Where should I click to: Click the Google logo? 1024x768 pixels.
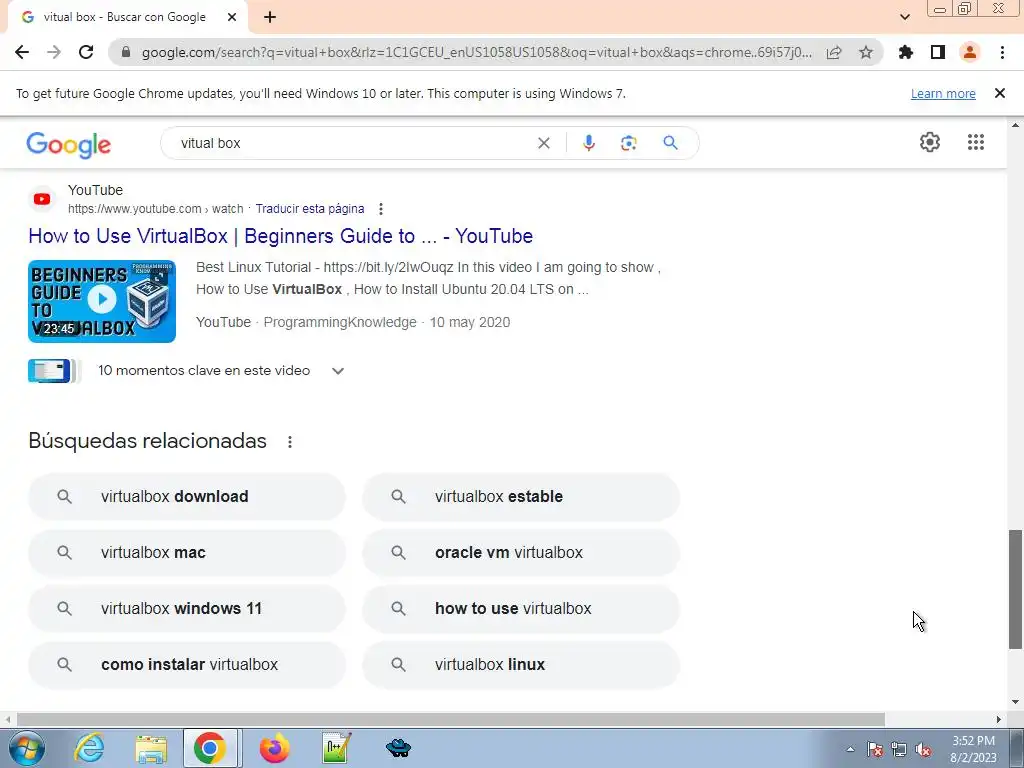tap(69, 144)
